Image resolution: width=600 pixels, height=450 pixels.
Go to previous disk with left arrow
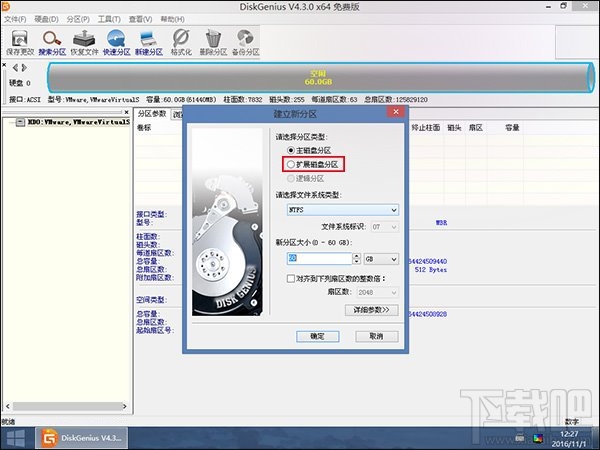(x=15, y=68)
